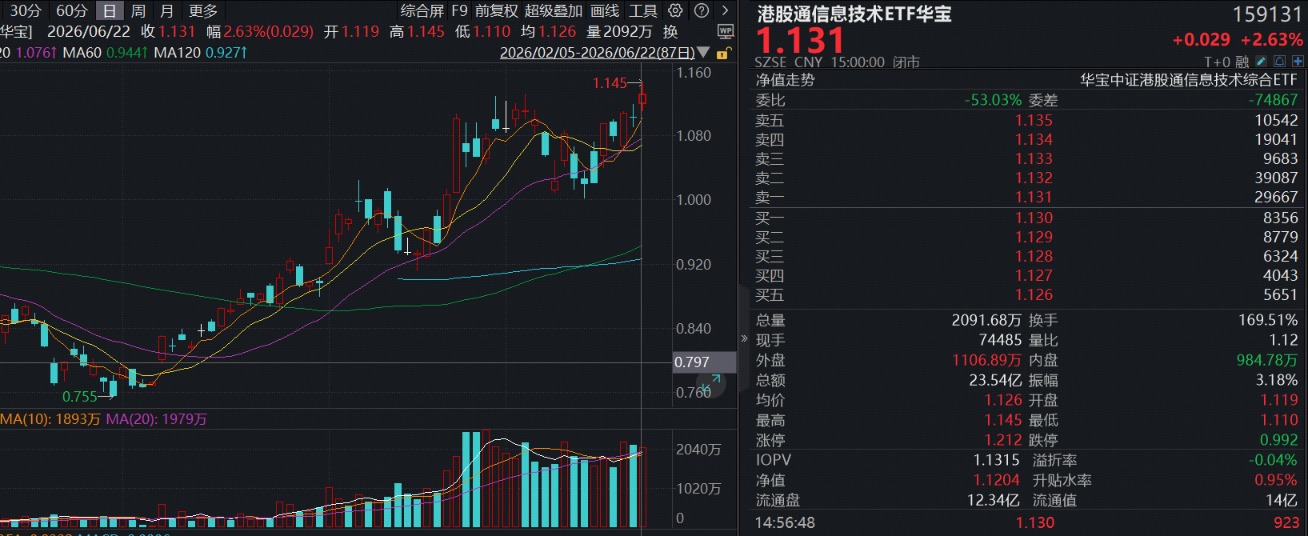Image resolution: width=1308 pixels, height=536 pixels.
Task: Click the 华宝中证港股通信息技术综合ETF fund name
Action: pos(1189,80)
